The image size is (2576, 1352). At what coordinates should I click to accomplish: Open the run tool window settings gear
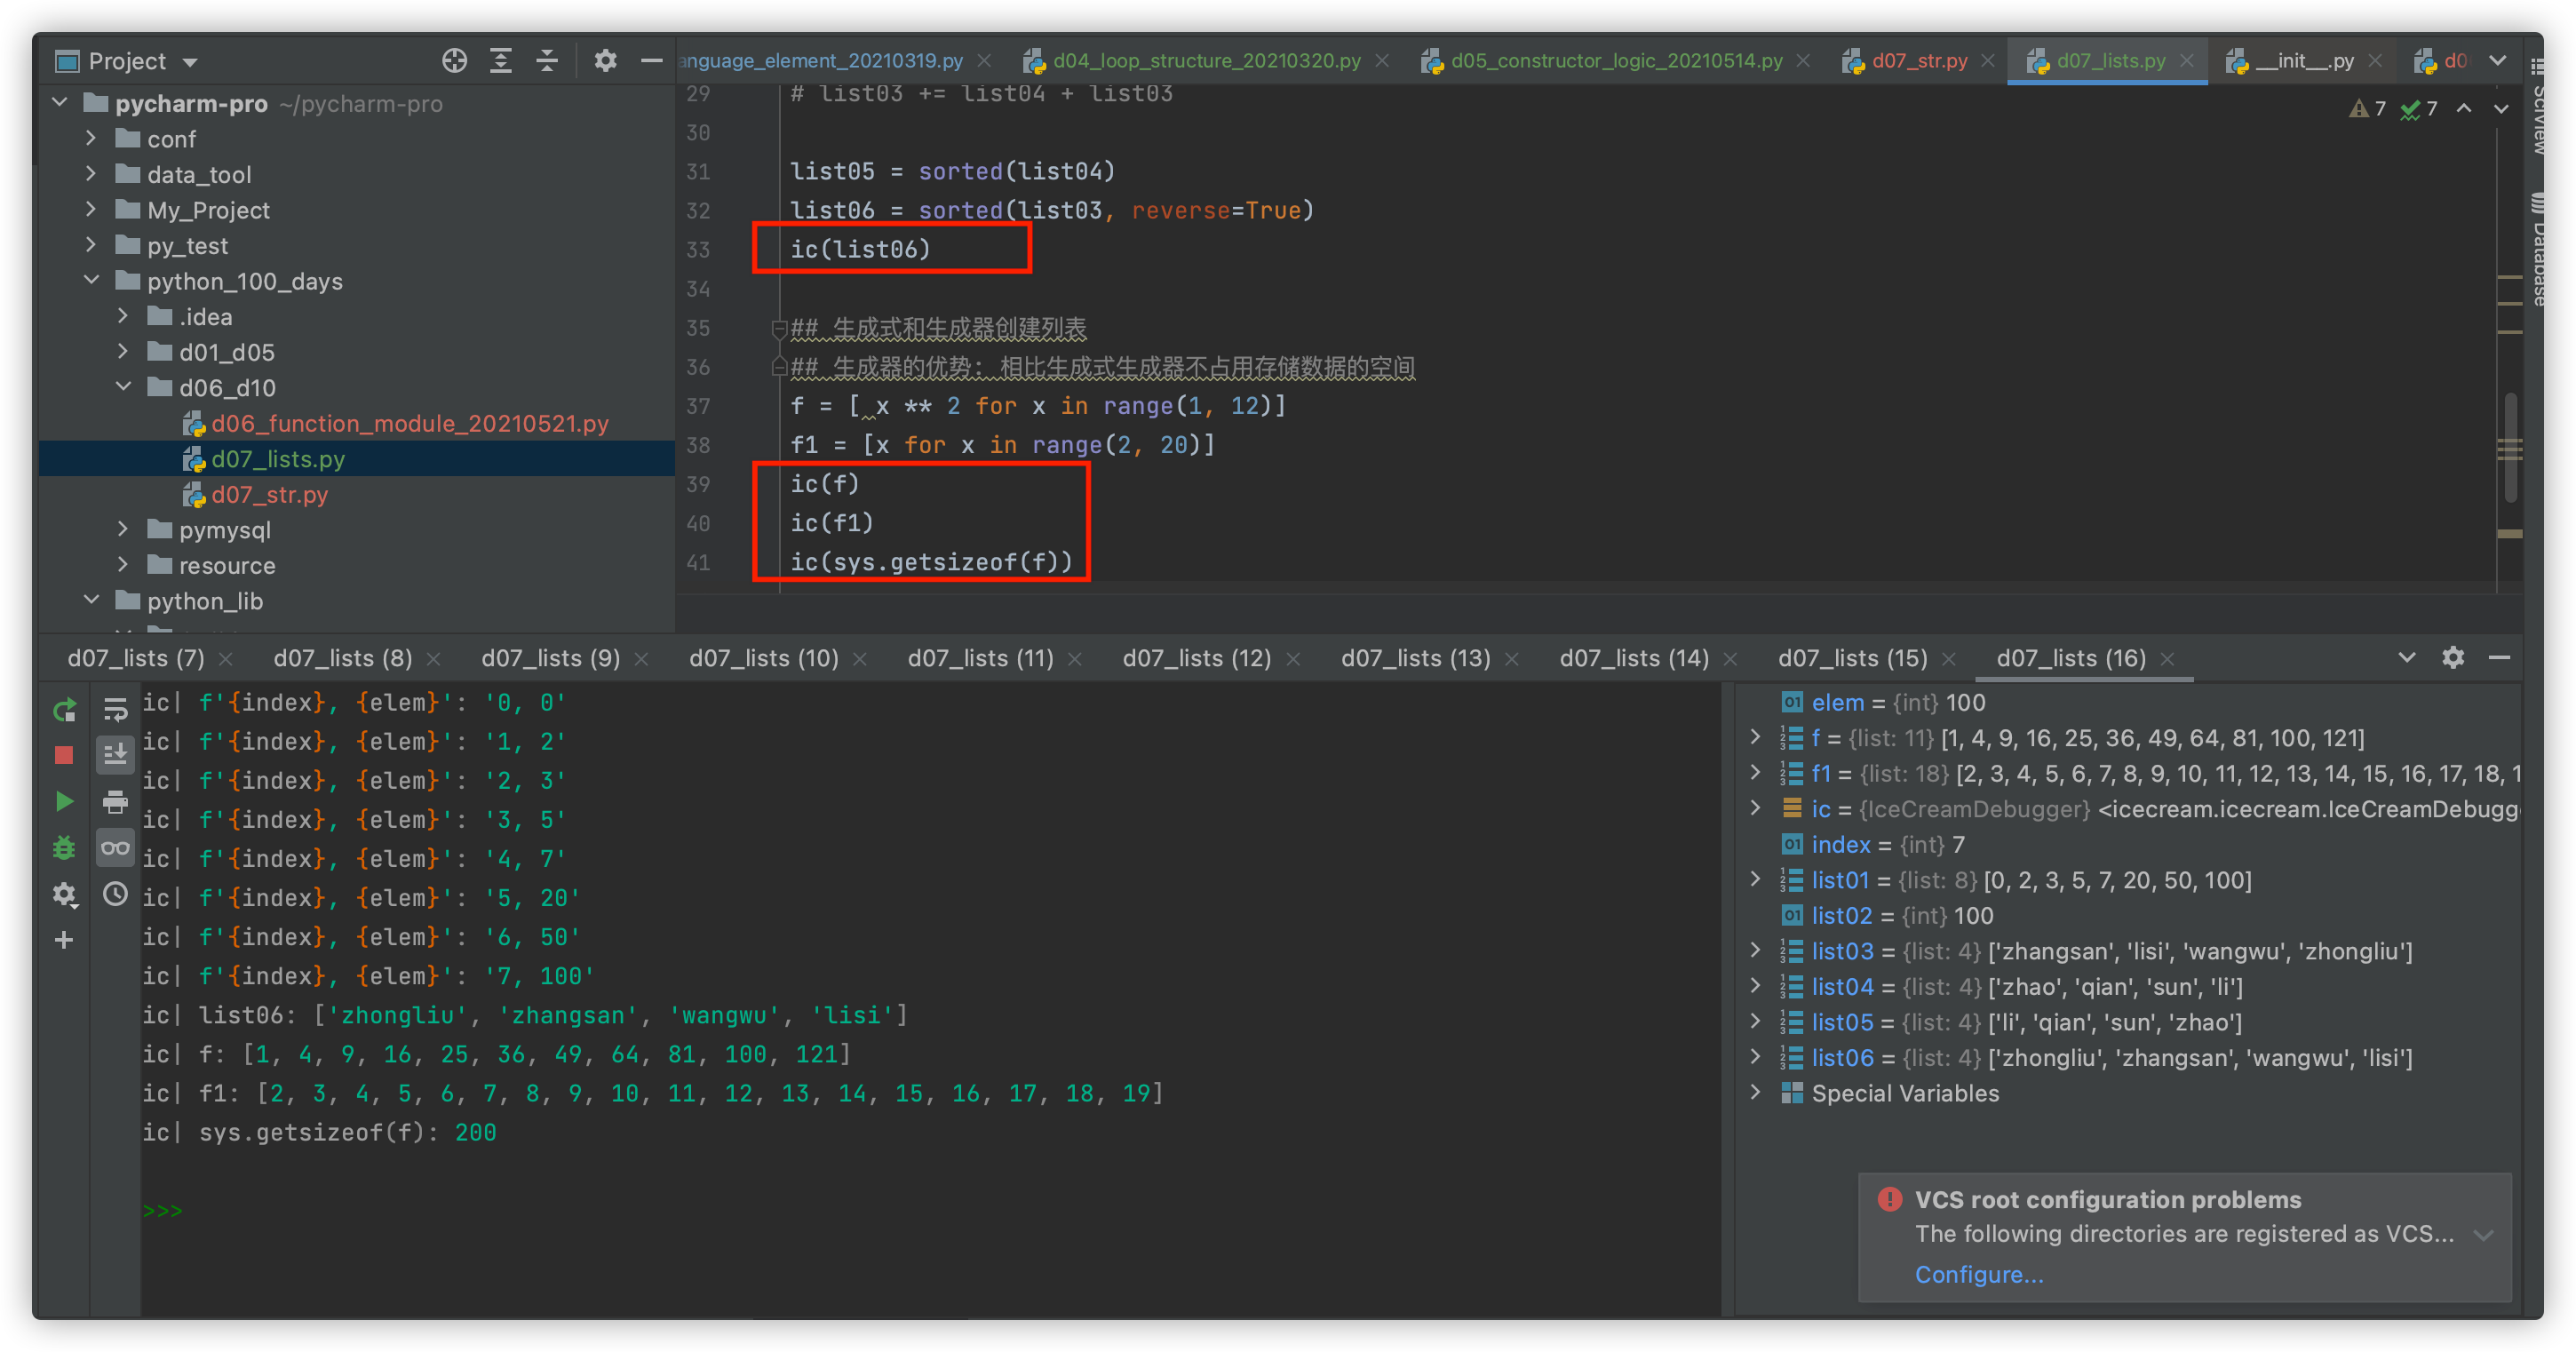(x=2453, y=657)
